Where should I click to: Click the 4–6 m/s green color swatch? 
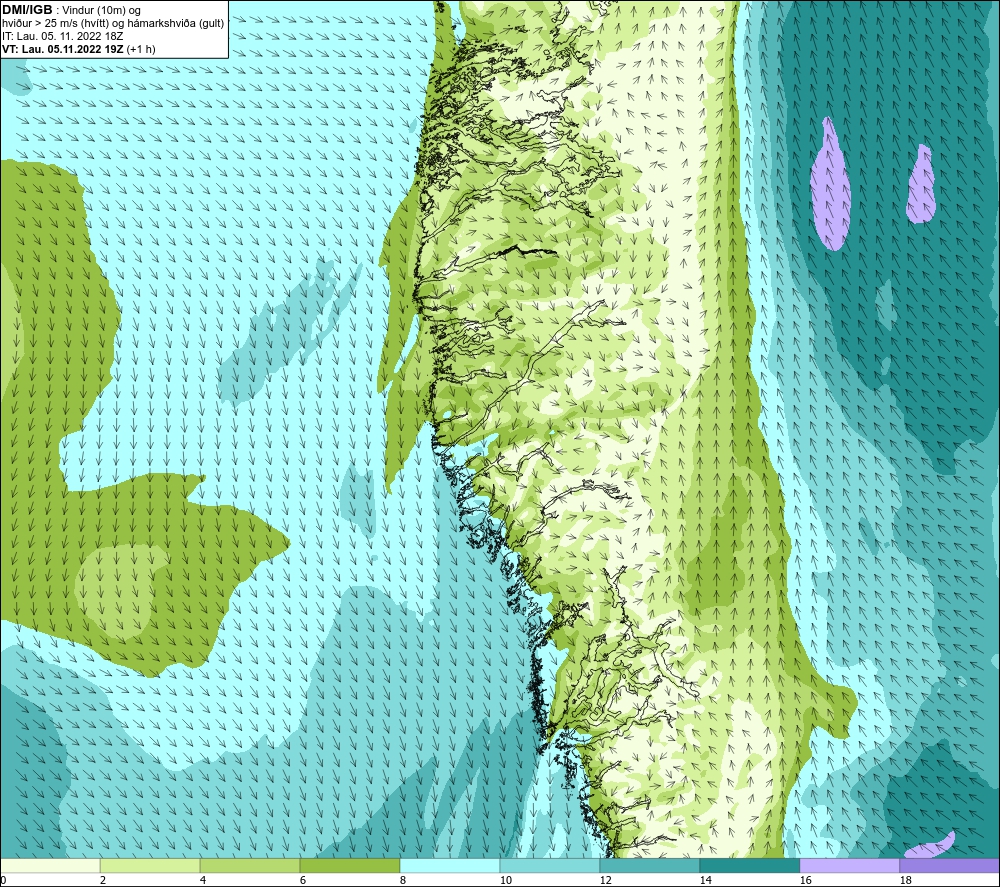pyautogui.click(x=250, y=865)
